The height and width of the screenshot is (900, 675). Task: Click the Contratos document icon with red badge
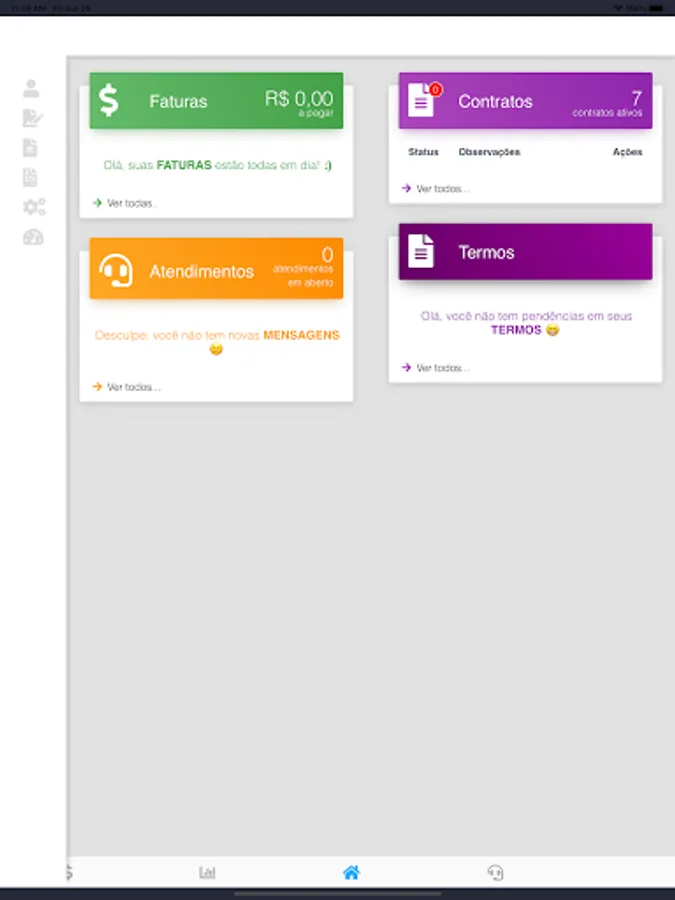[424, 99]
